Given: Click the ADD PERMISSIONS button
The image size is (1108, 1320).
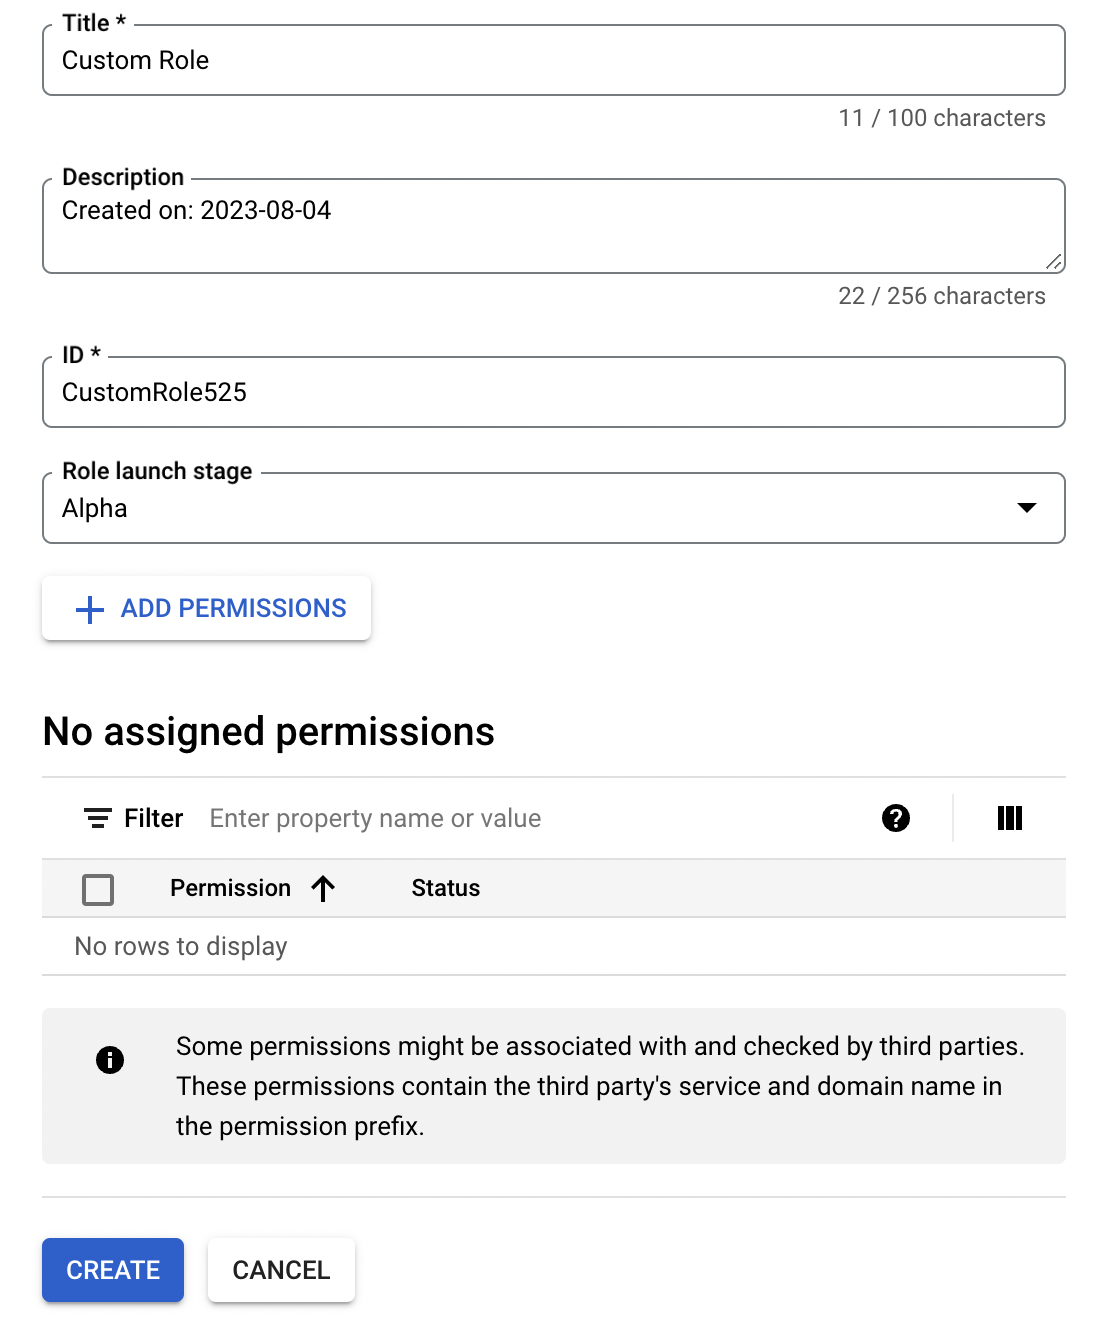Looking at the screenshot, I should coord(206,608).
